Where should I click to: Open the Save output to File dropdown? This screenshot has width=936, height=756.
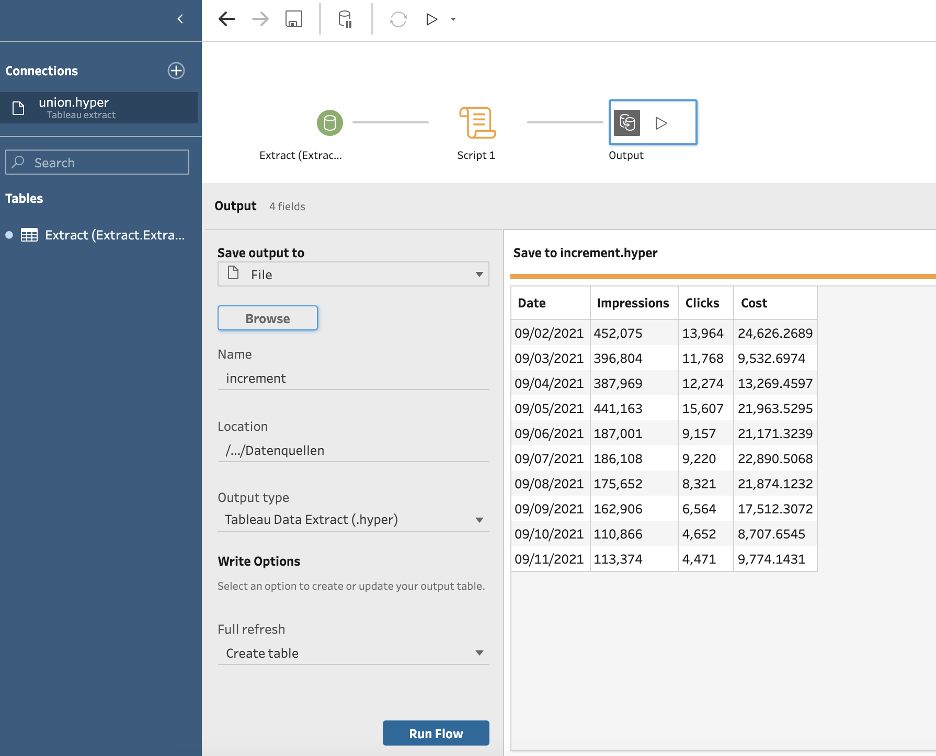coord(353,274)
